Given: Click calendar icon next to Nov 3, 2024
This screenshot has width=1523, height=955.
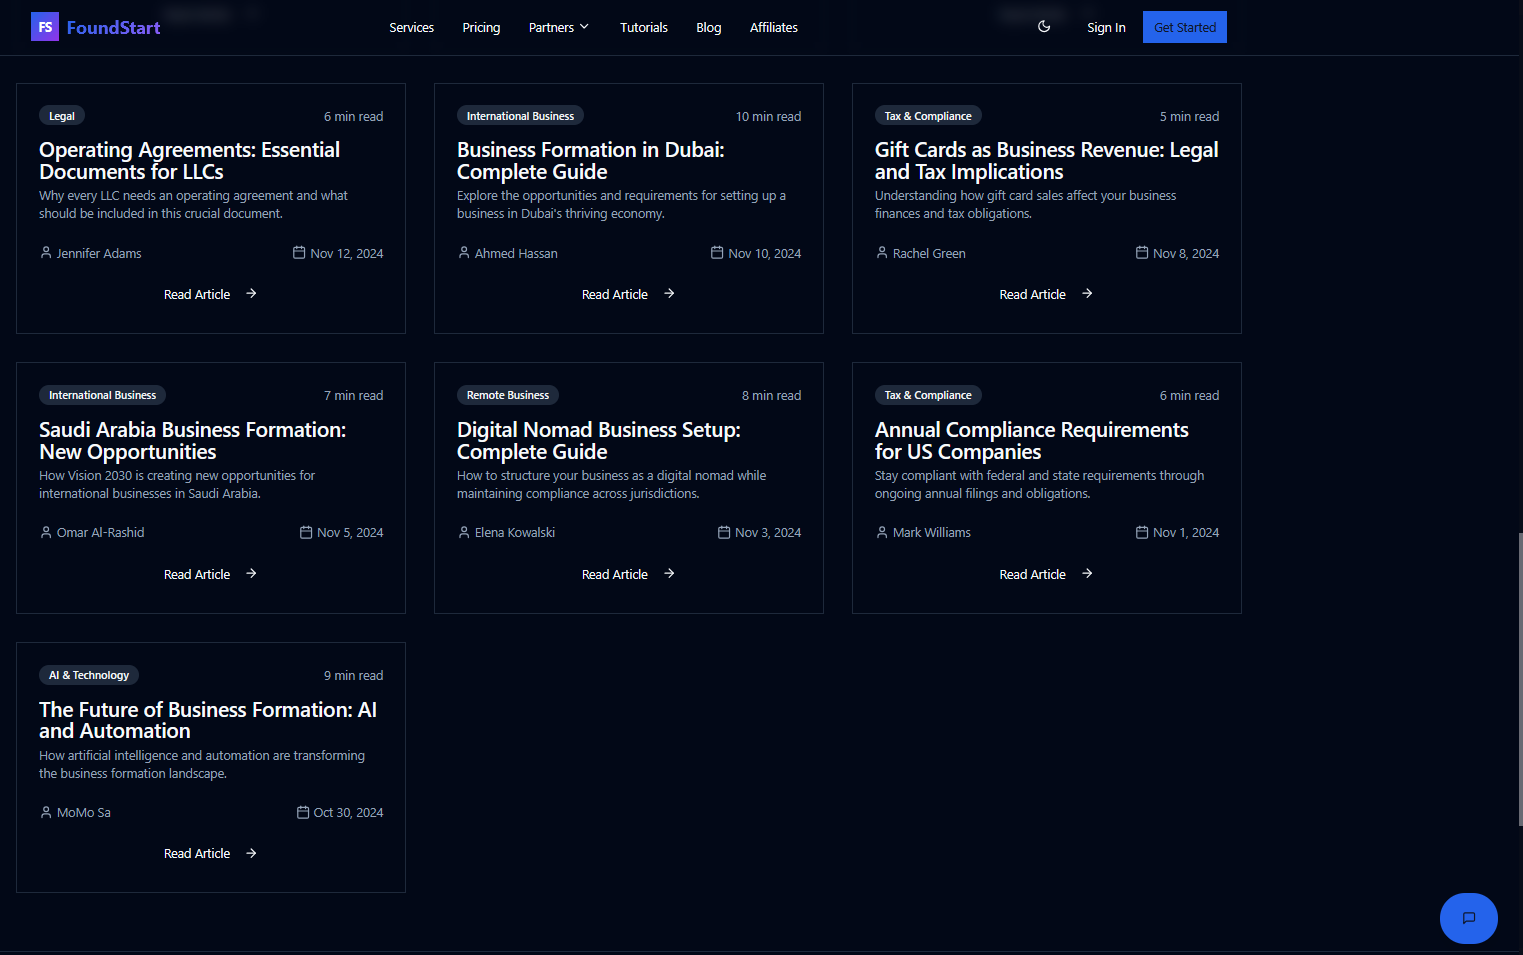Looking at the screenshot, I should coord(724,533).
